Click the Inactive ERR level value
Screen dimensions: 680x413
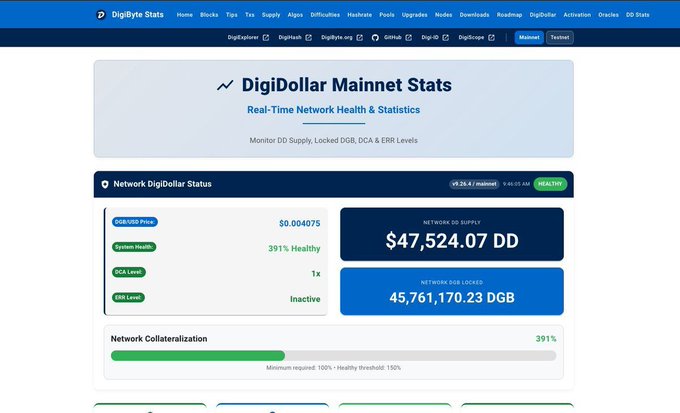click(x=305, y=299)
